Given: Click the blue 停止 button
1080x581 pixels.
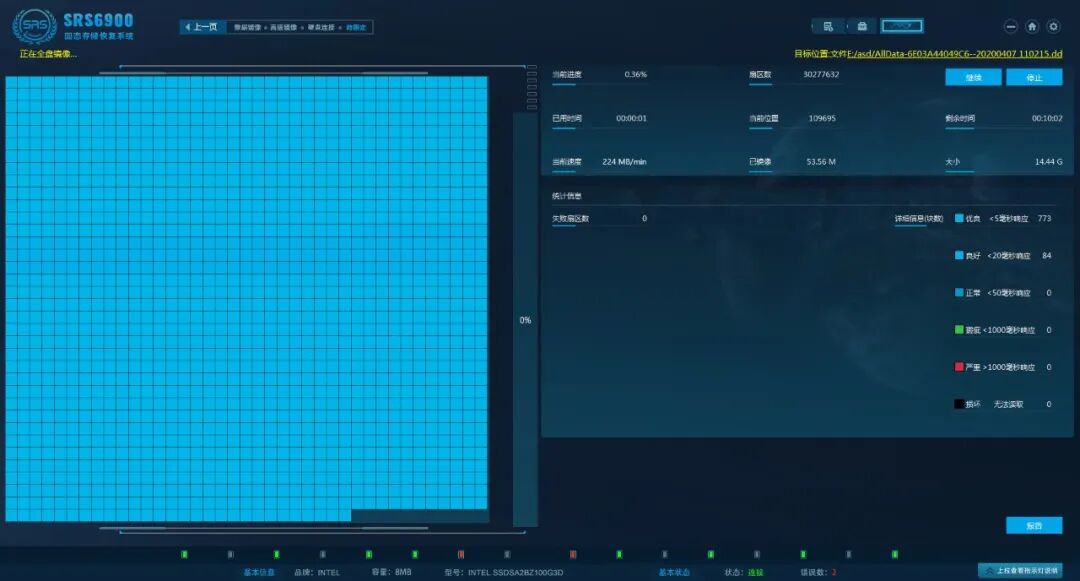Looking at the screenshot, I should click(1034, 77).
